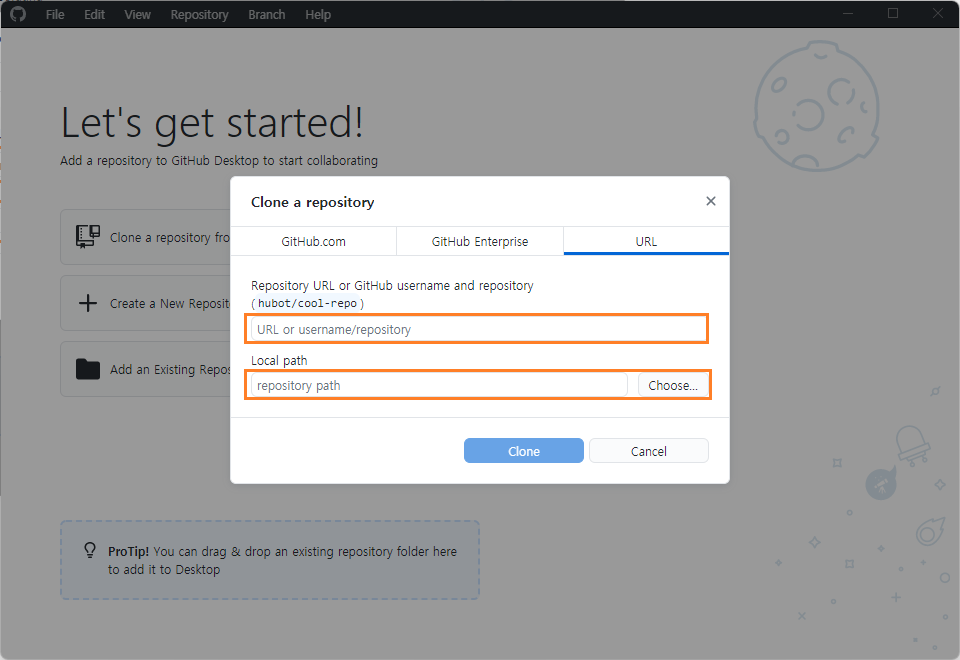The width and height of the screenshot is (960, 660).
Task: Close the GitHub Desktop window
Action: 937,13
